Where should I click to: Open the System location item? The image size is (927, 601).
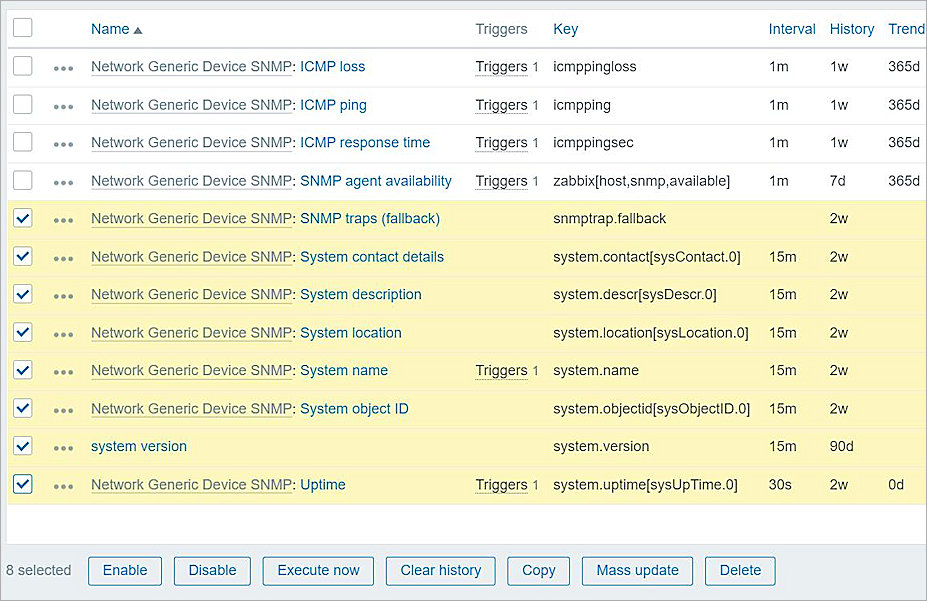click(351, 333)
